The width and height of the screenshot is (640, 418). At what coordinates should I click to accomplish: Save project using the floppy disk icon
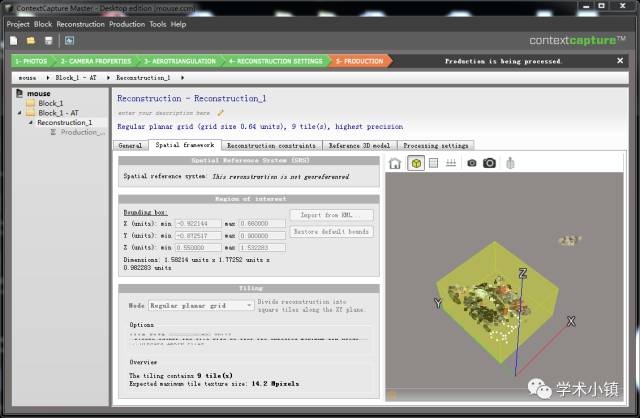click(49, 40)
